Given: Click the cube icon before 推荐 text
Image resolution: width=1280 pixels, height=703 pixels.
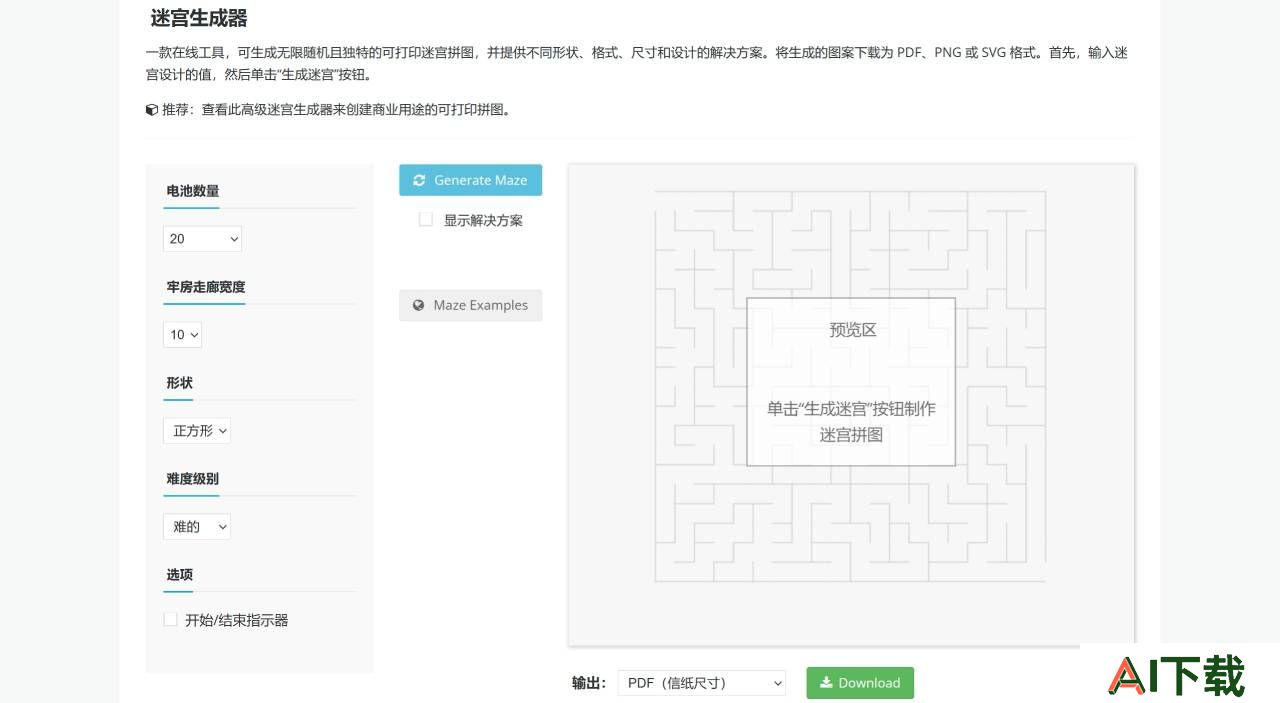Looking at the screenshot, I should 151,110.
